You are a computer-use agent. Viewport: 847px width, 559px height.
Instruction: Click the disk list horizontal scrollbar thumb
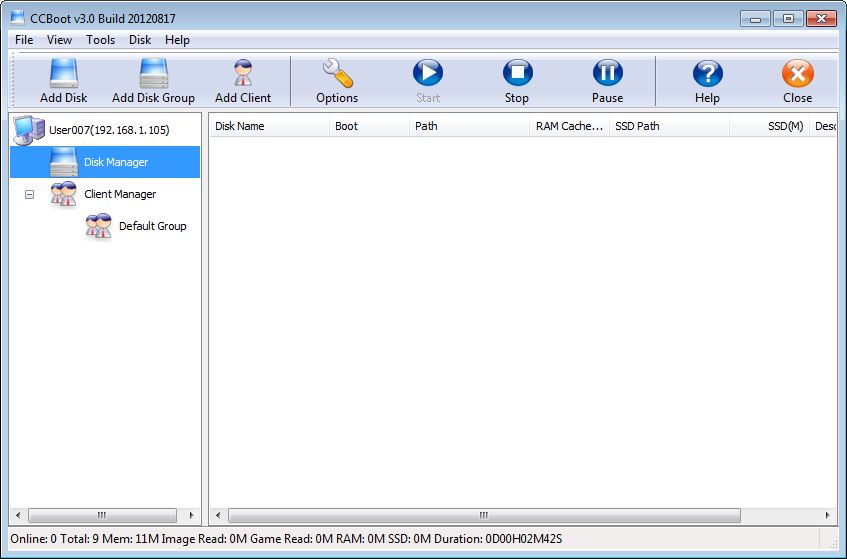pos(484,515)
